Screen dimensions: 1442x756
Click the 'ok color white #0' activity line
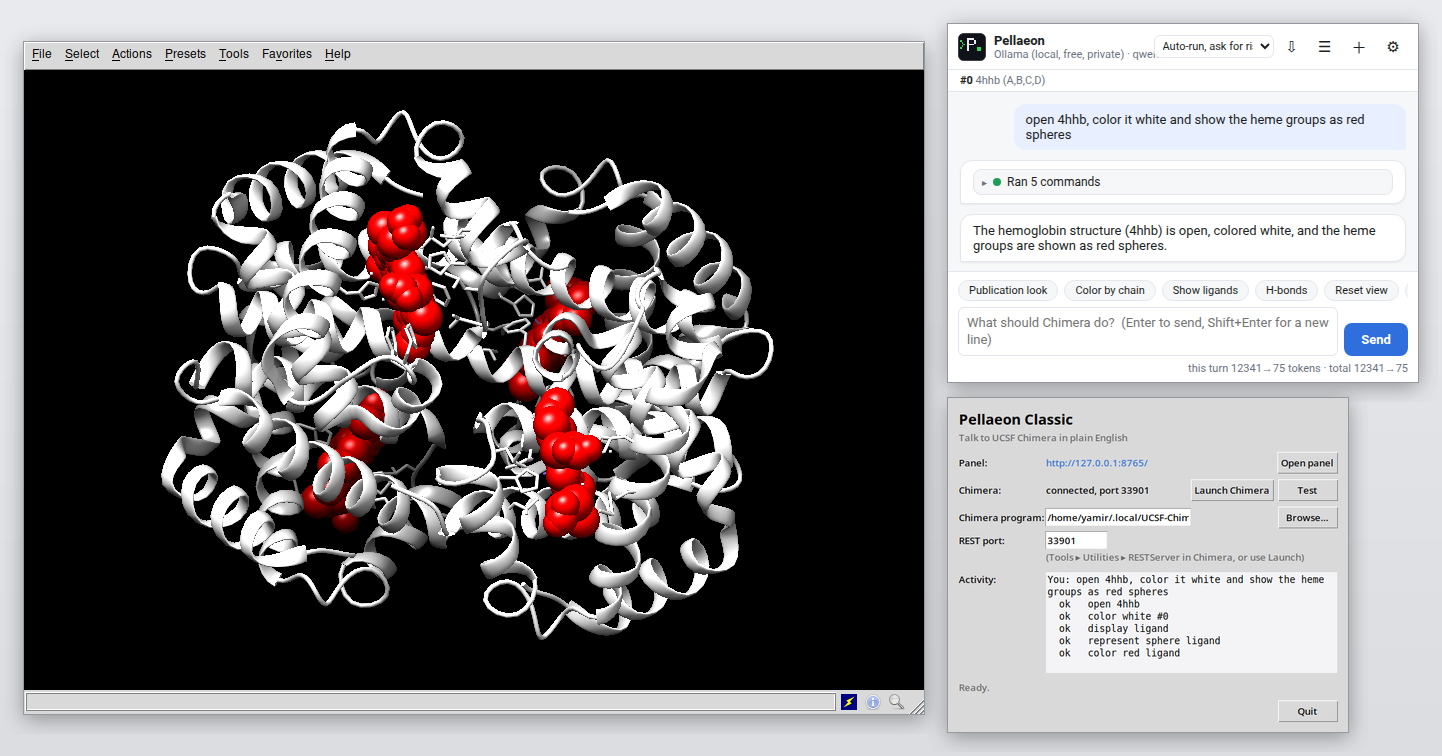[x=1114, y=616]
